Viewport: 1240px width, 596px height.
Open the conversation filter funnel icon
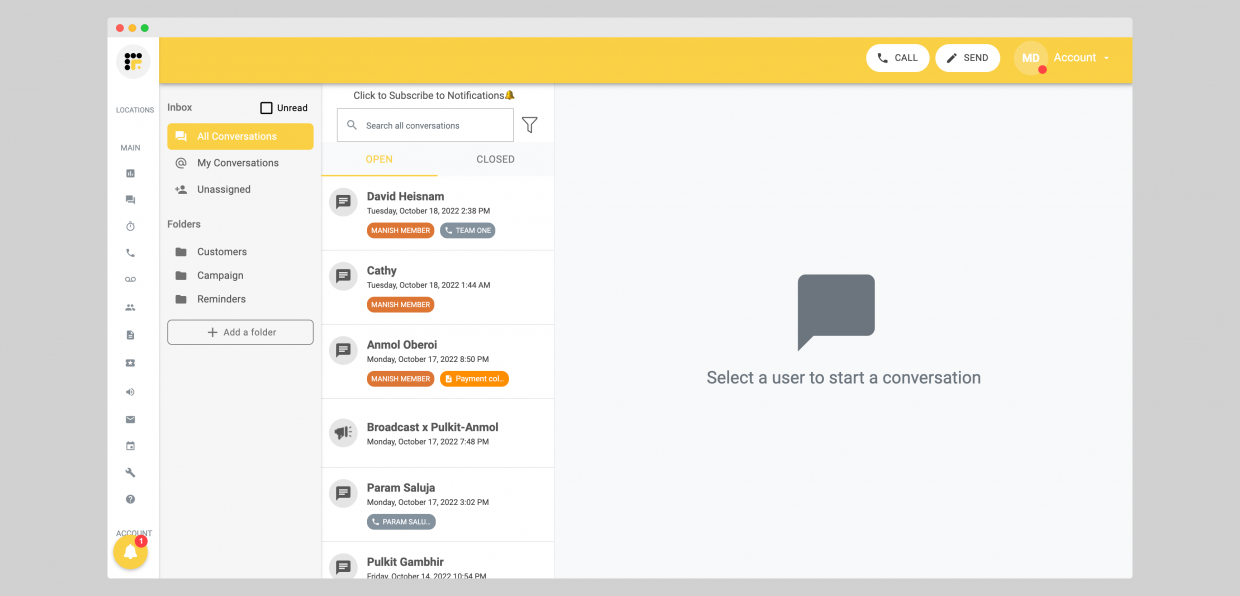pyautogui.click(x=530, y=124)
